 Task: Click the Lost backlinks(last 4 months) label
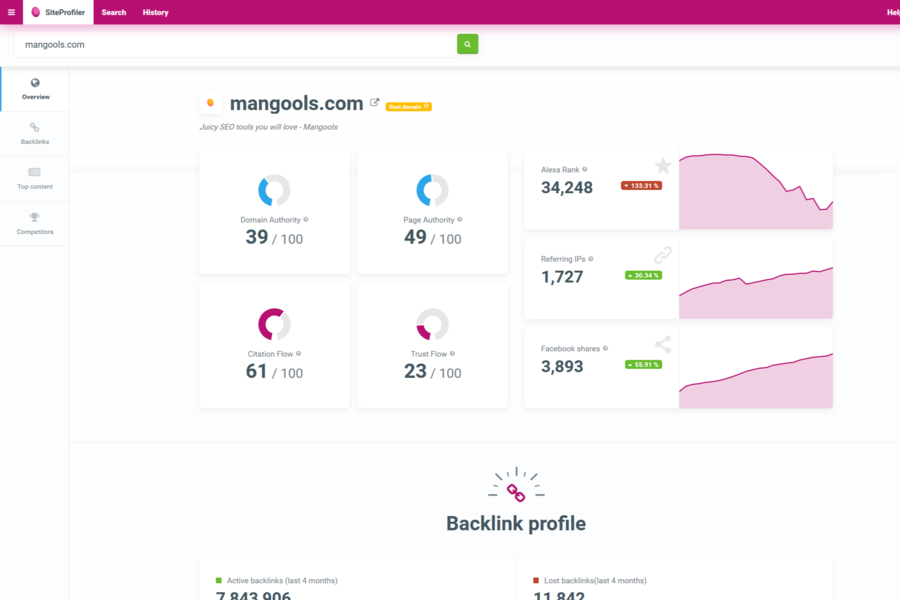pyautogui.click(x=595, y=580)
